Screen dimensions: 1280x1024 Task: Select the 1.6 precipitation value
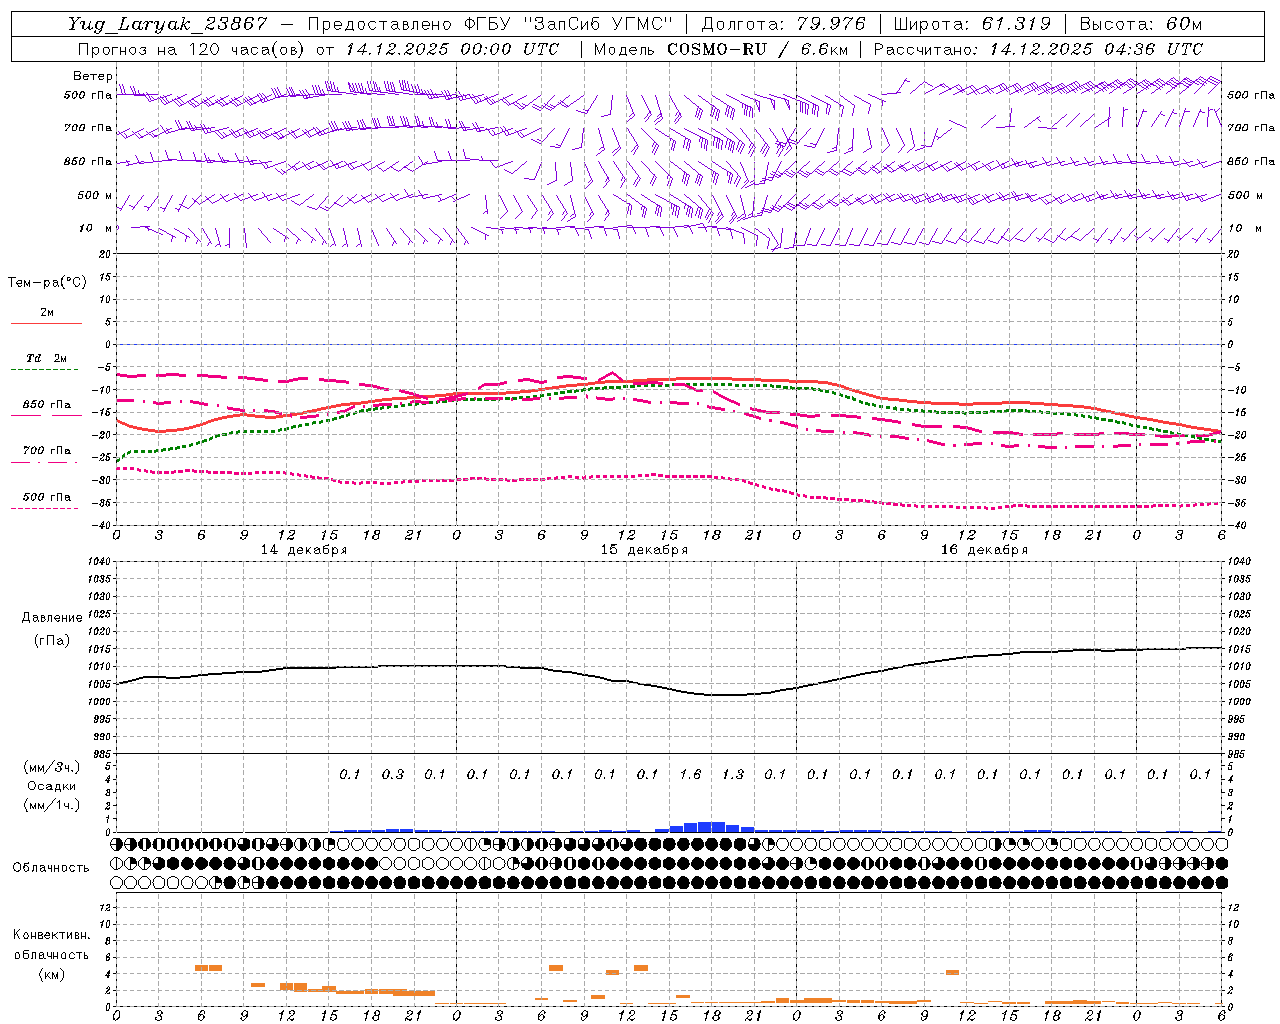[x=690, y=774]
